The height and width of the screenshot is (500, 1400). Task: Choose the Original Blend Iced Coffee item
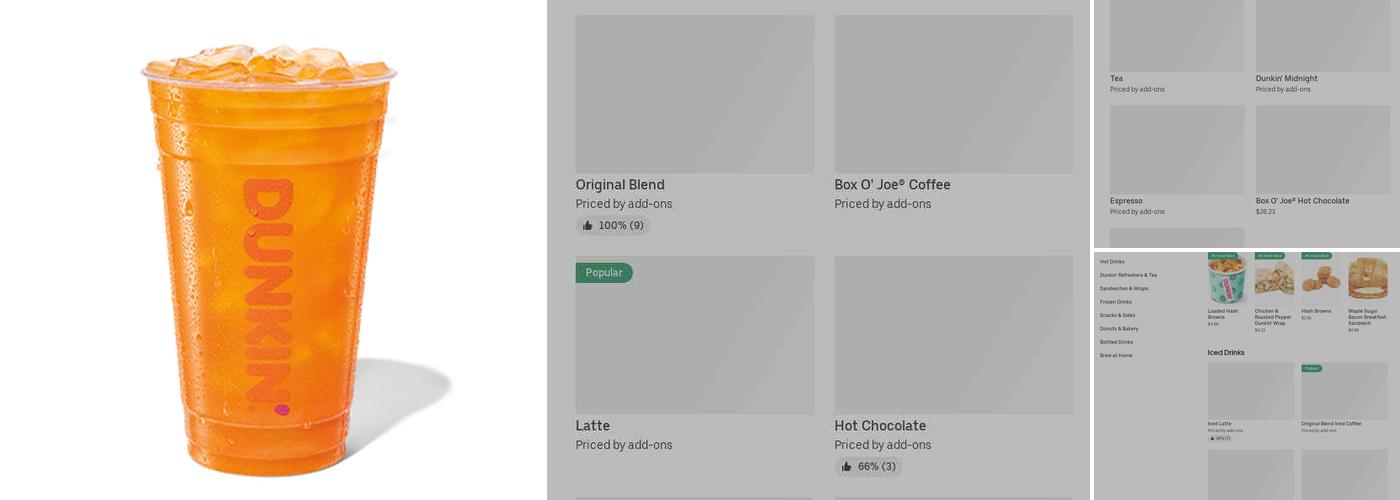coord(1331,424)
